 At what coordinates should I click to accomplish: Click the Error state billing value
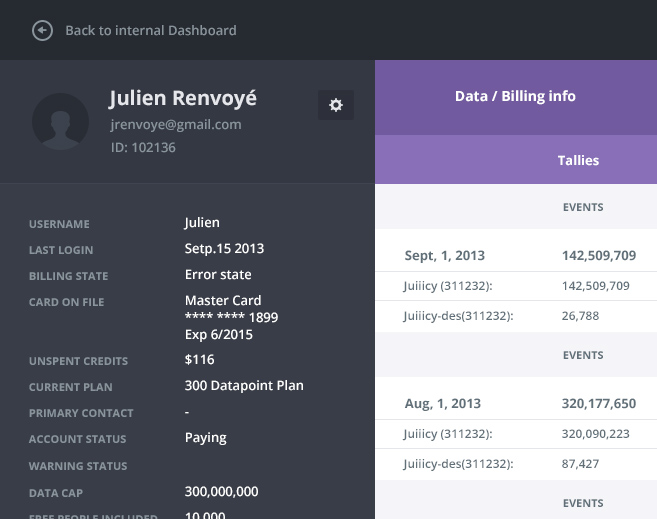pos(218,275)
